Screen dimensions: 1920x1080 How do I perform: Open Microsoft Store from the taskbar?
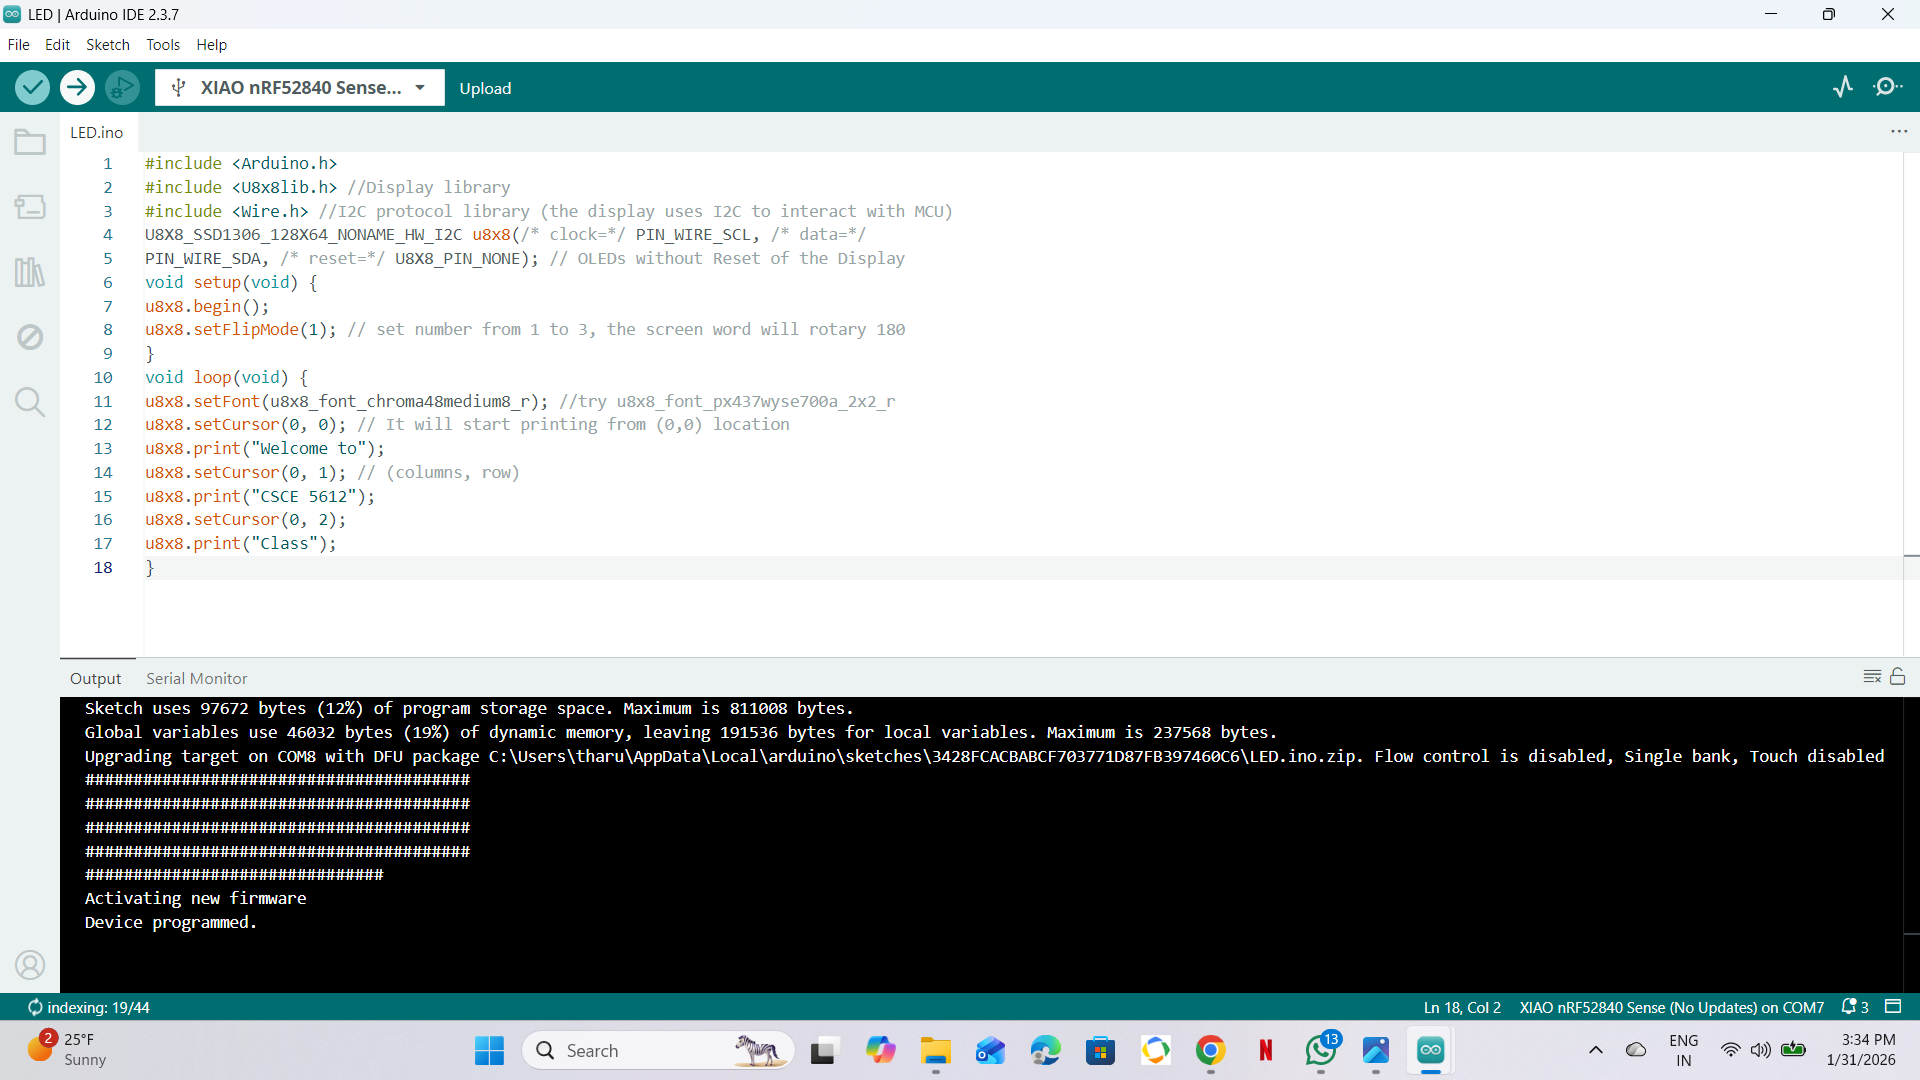[x=1101, y=1050]
